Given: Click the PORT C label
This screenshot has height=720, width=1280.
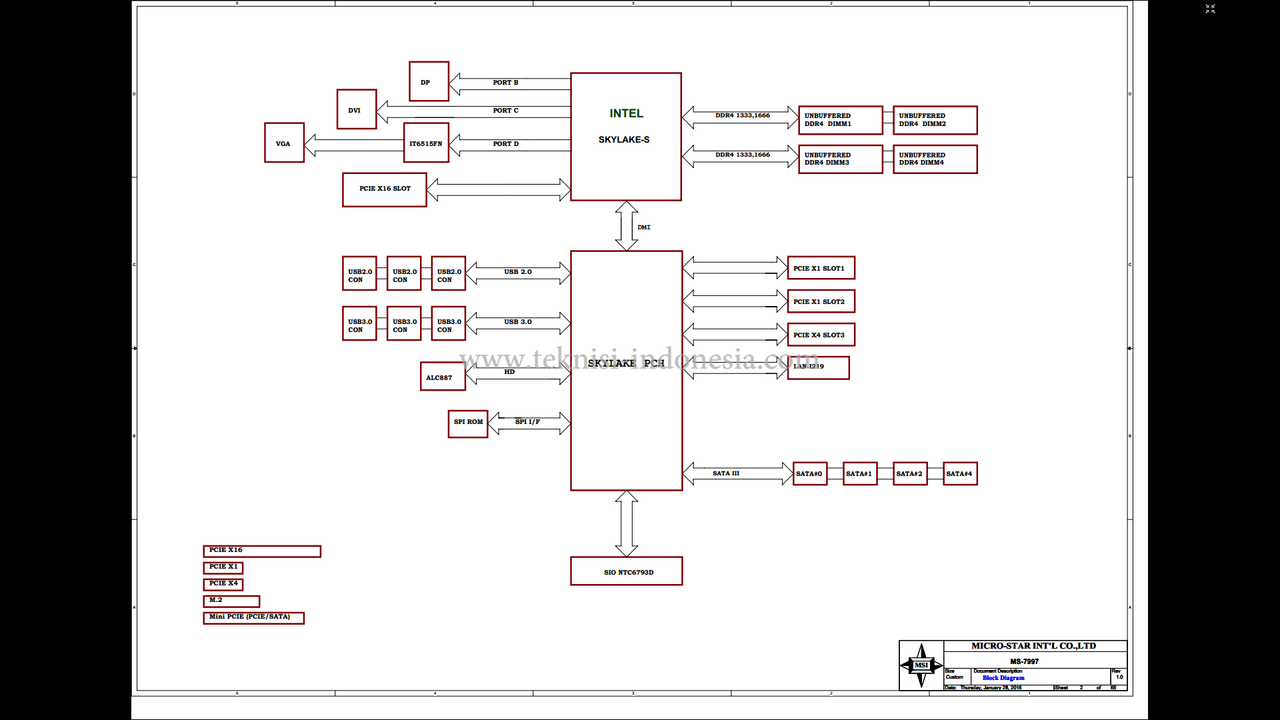Looking at the screenshot, I should coord(506,111).
